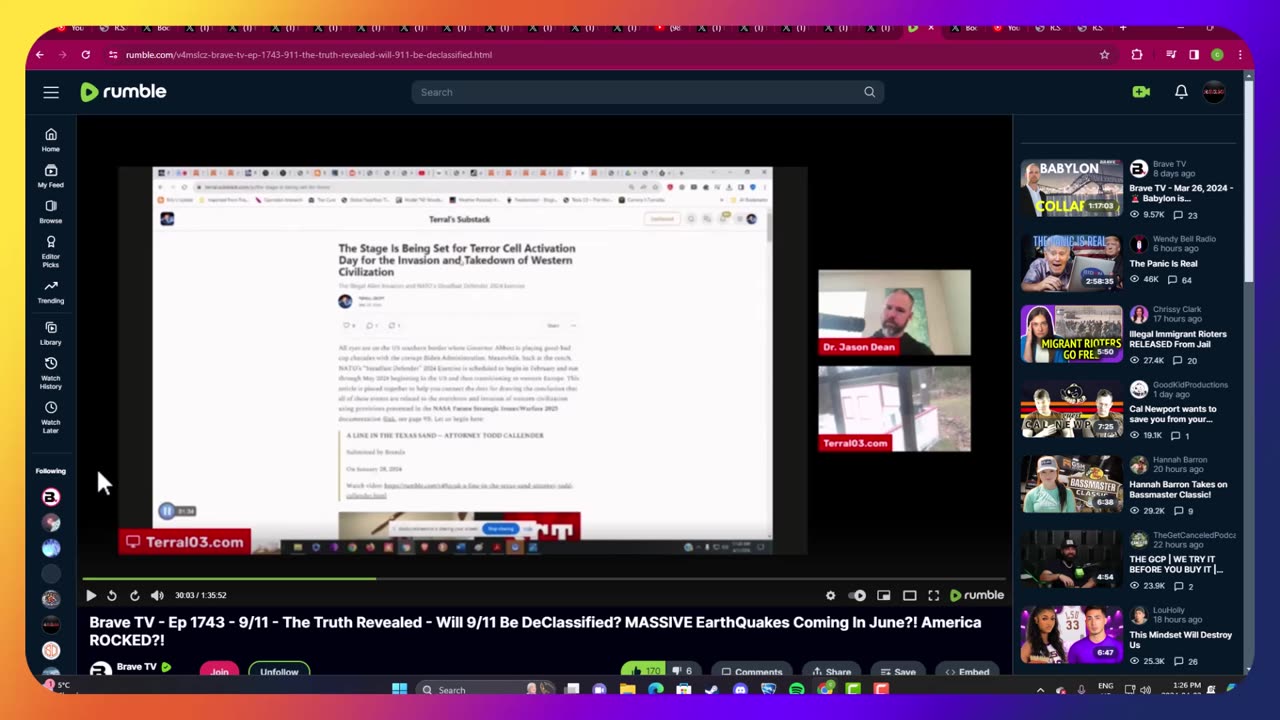
Task: Open 'The Panic Is Real' video thumbnail
Action: click(1071, 263)
